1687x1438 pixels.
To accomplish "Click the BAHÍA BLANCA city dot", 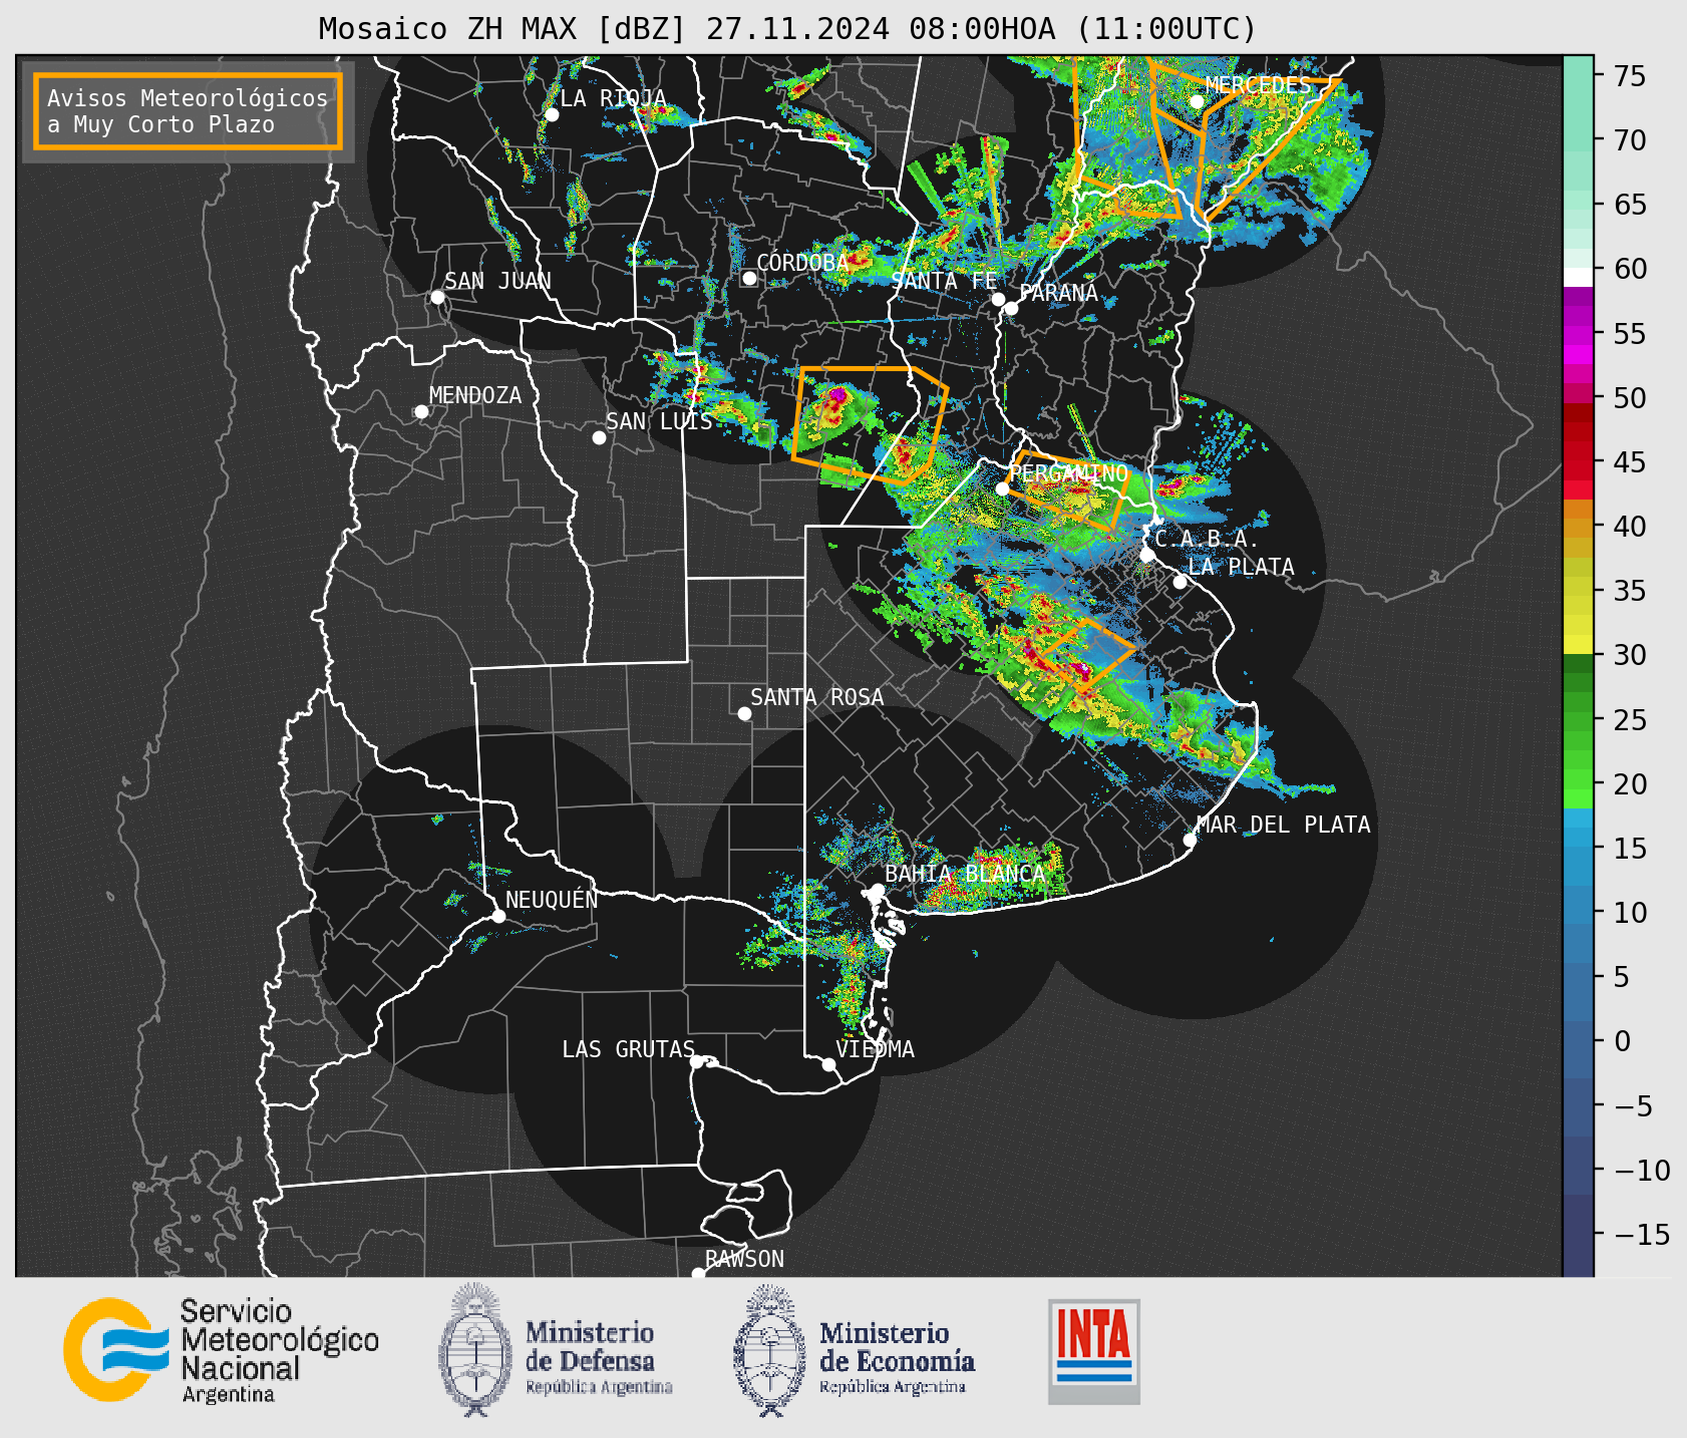I will click(877, 890).
